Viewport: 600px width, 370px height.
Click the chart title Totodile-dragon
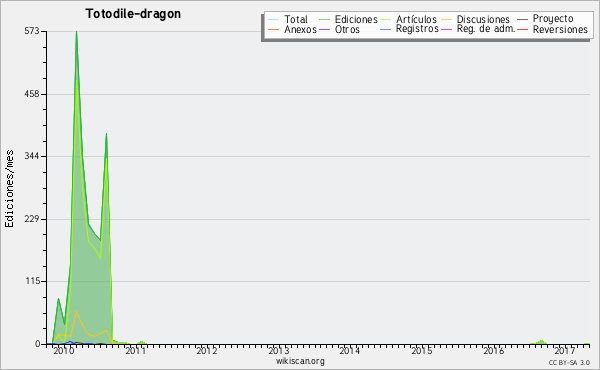tap(133, 14)
